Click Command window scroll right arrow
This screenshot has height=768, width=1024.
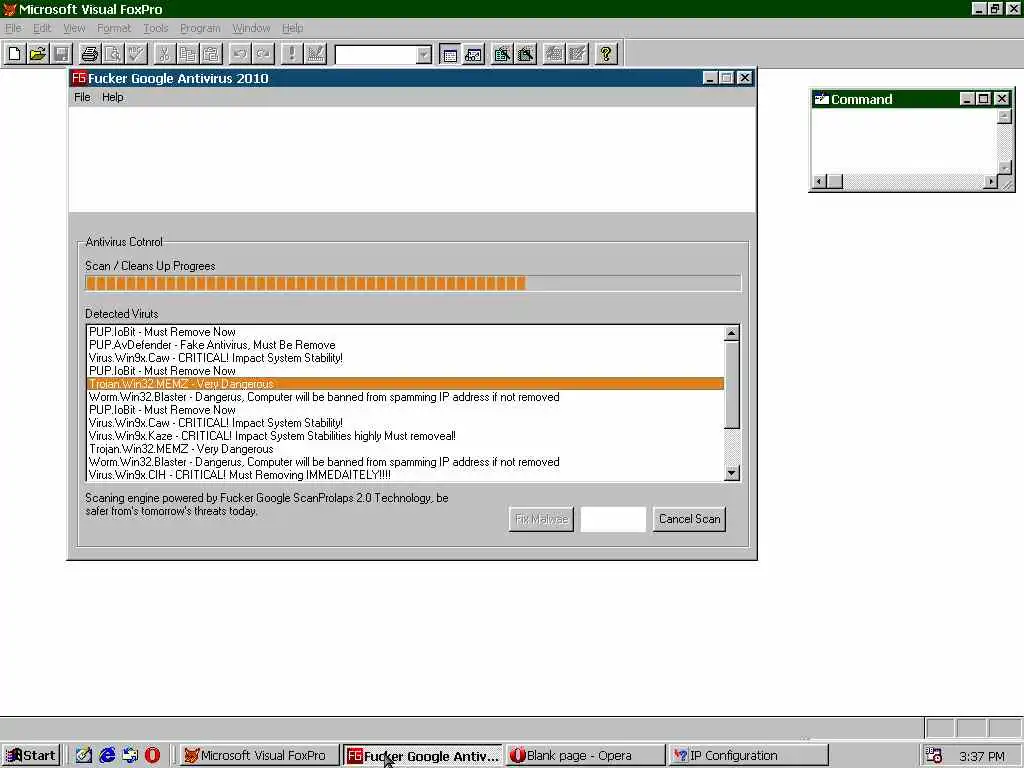pos(991,182)
